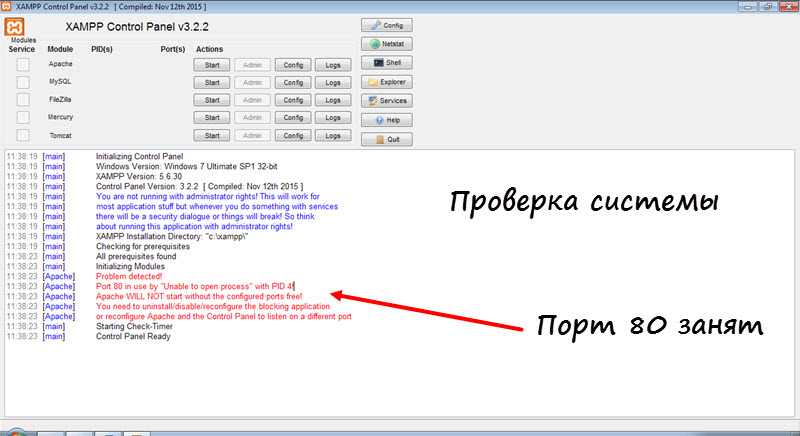Open MySQL Config button
The width and height of the screenshot is (800, 436).
pyautogui.click(x=293, y=82)
